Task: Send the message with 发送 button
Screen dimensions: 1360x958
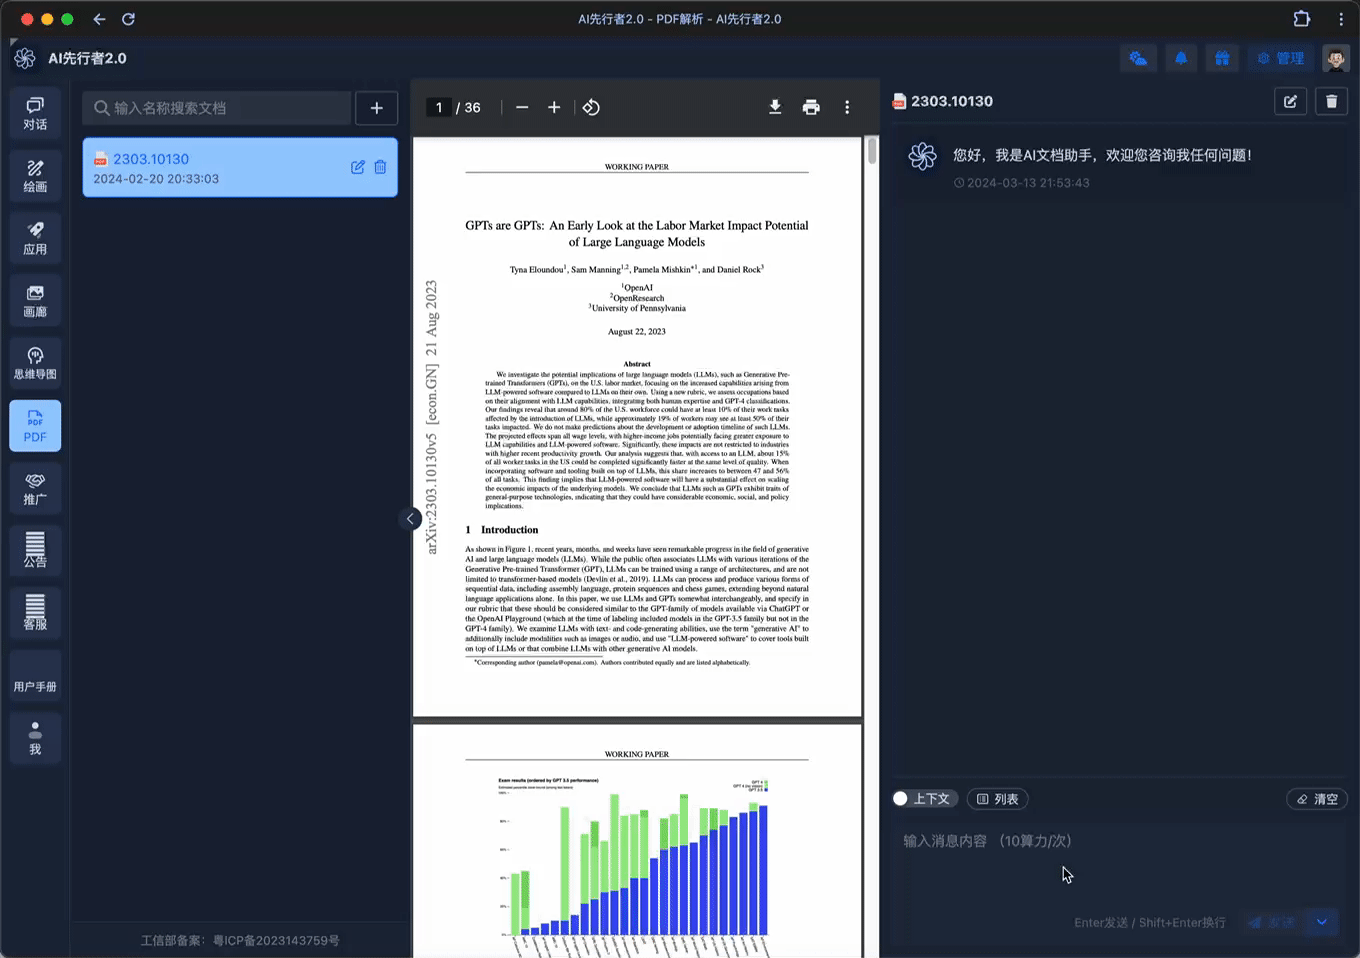Action: (1271, 922)
